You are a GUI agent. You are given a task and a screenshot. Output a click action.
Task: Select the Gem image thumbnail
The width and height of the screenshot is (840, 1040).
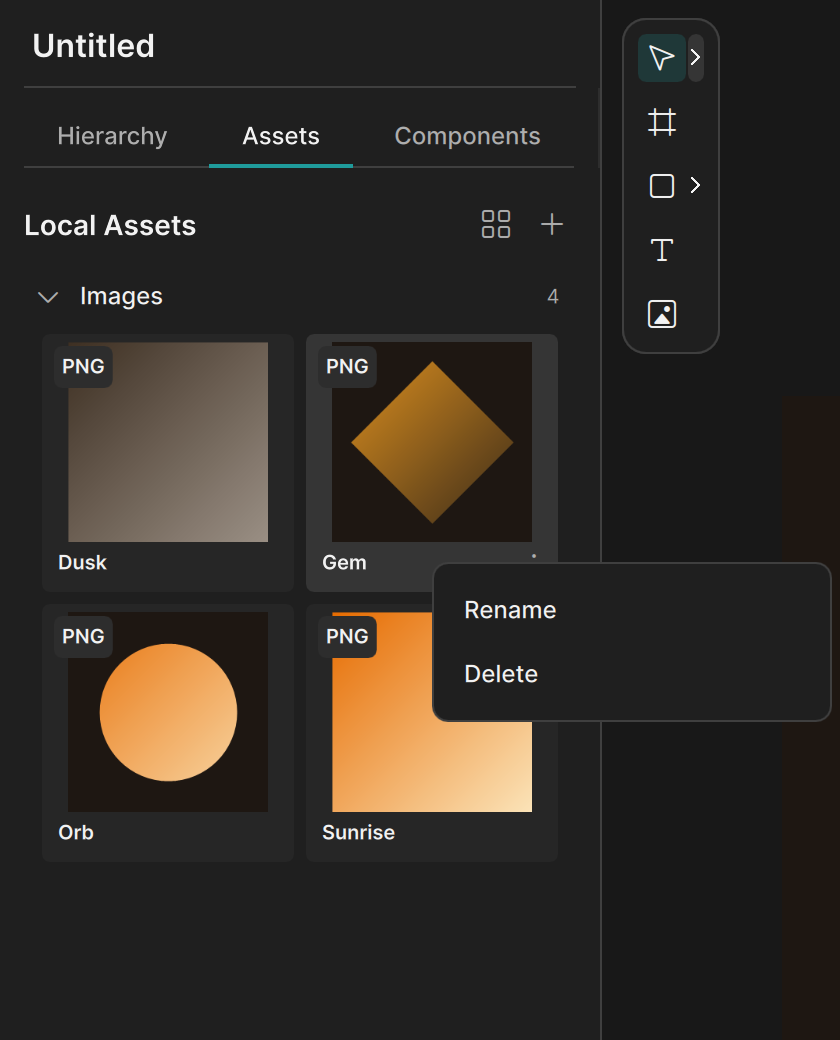pyautogui.click(x=432, y=442)
